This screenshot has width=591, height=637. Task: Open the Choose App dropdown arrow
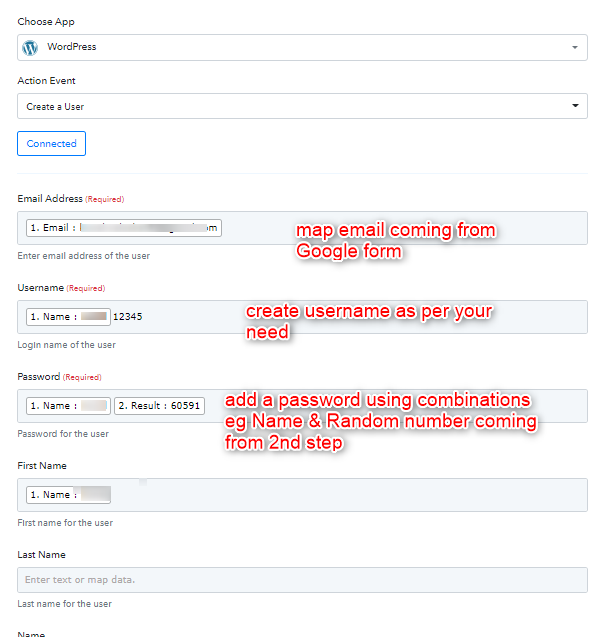(x=574, y=48)
